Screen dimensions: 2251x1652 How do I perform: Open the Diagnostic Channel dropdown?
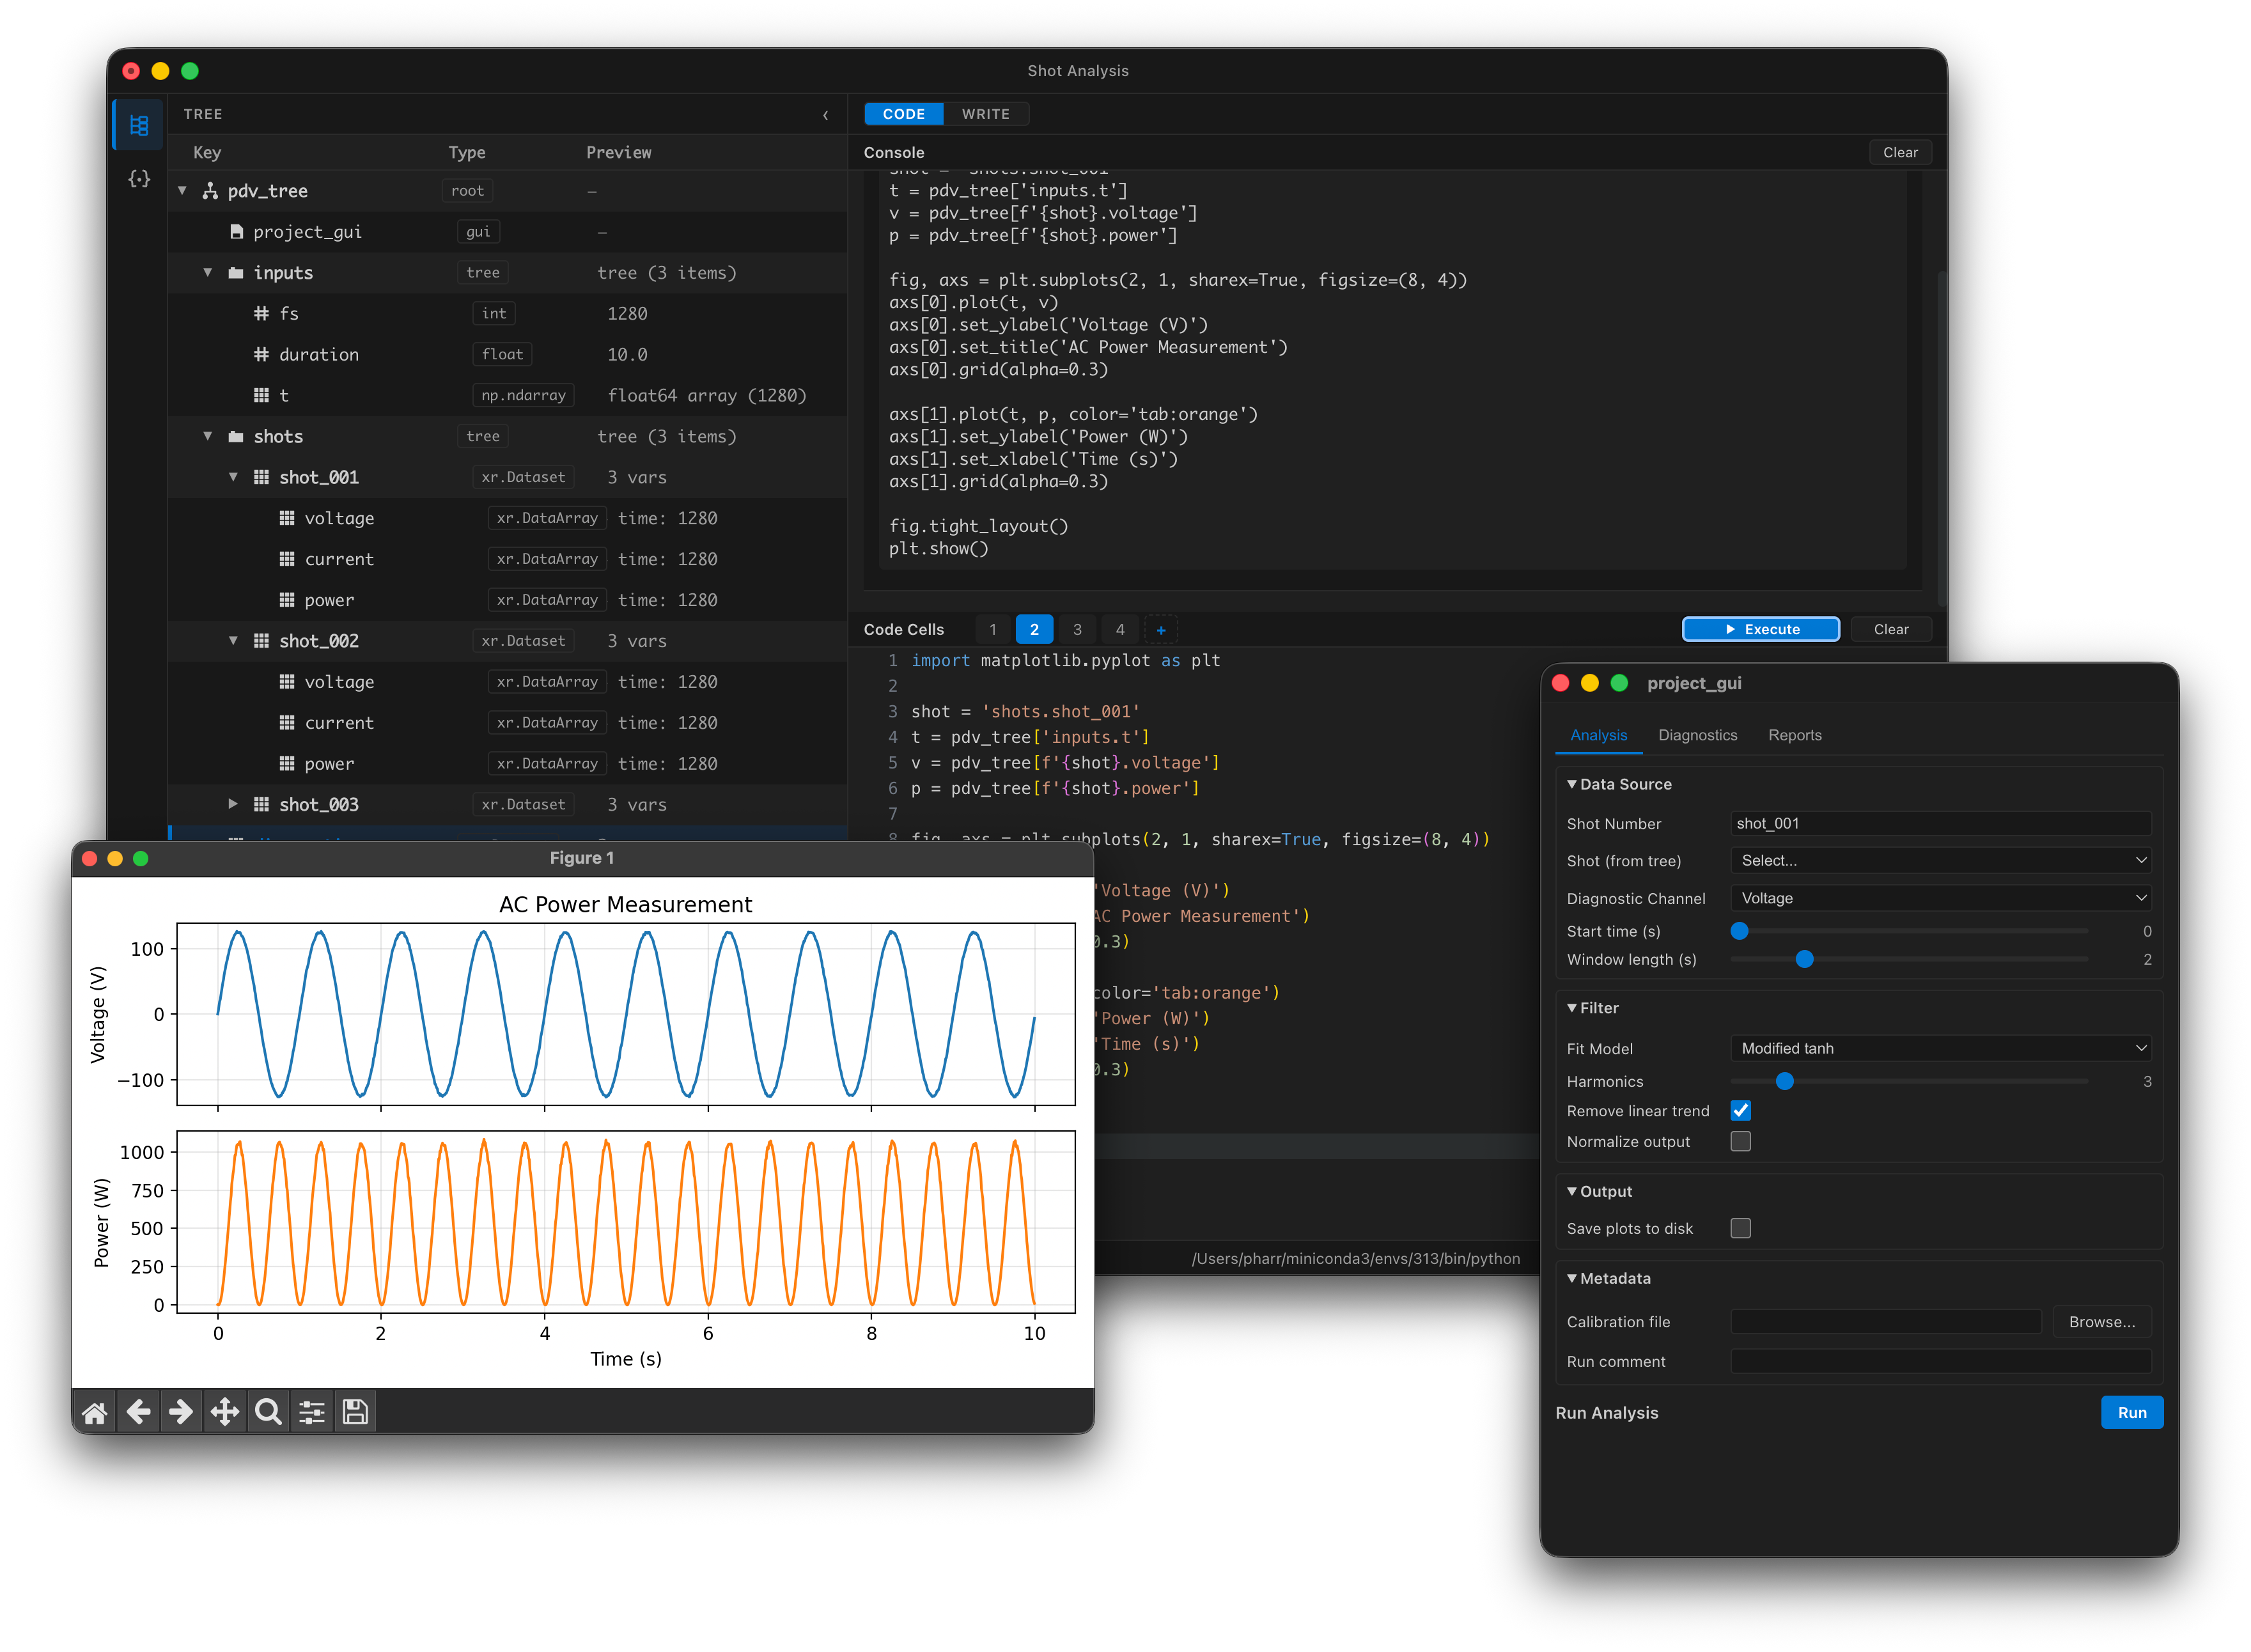(1941, 899)
